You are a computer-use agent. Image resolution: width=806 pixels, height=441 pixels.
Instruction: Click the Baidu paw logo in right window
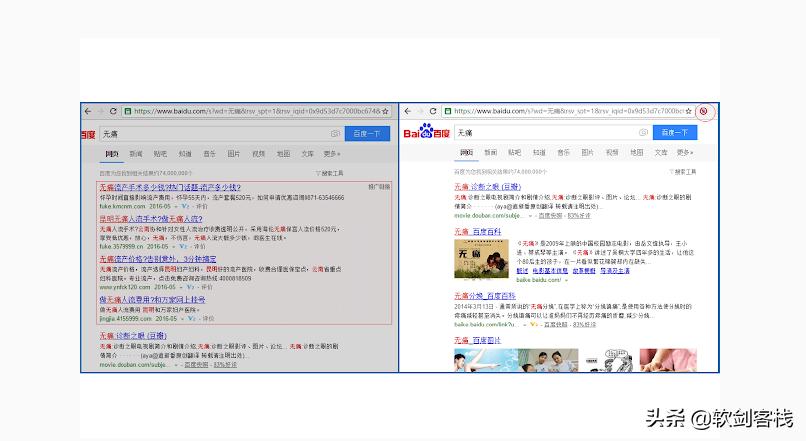click(426, 132)
